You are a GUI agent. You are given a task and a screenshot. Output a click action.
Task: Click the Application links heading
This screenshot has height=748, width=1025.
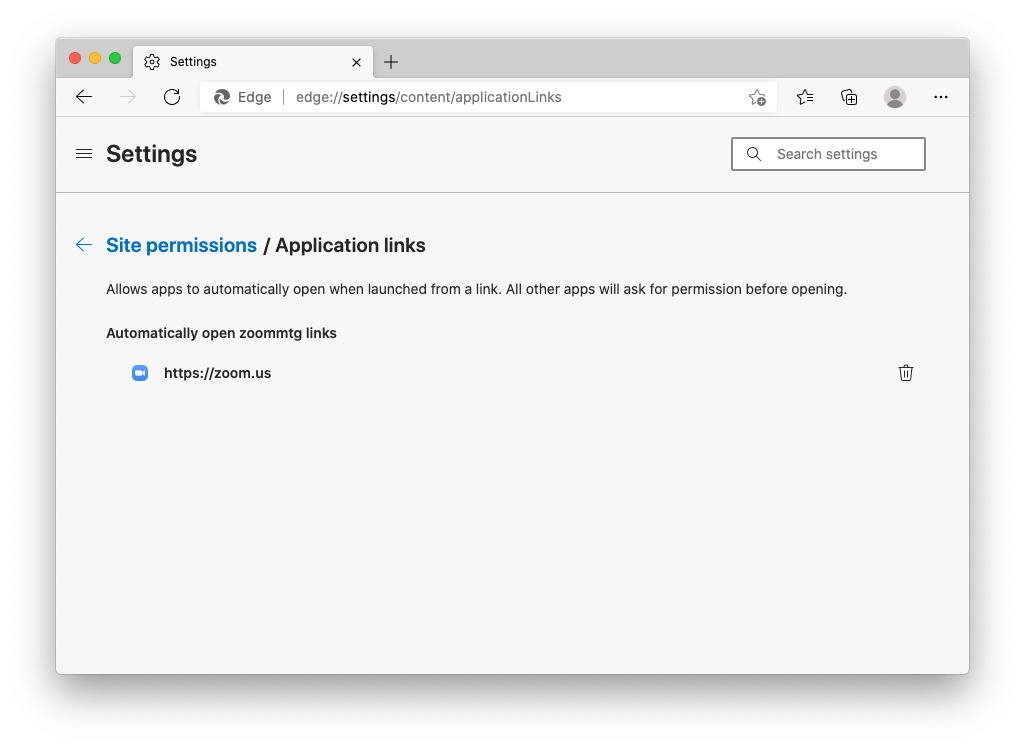click(350, 245)
